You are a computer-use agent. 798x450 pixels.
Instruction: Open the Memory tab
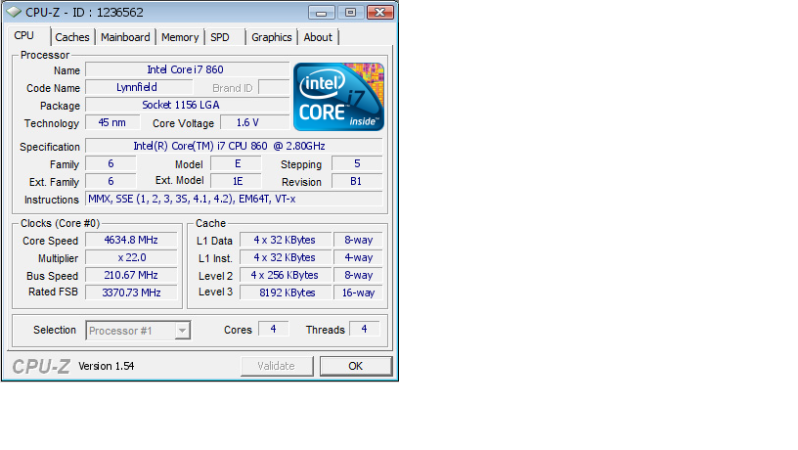(180, 37)
